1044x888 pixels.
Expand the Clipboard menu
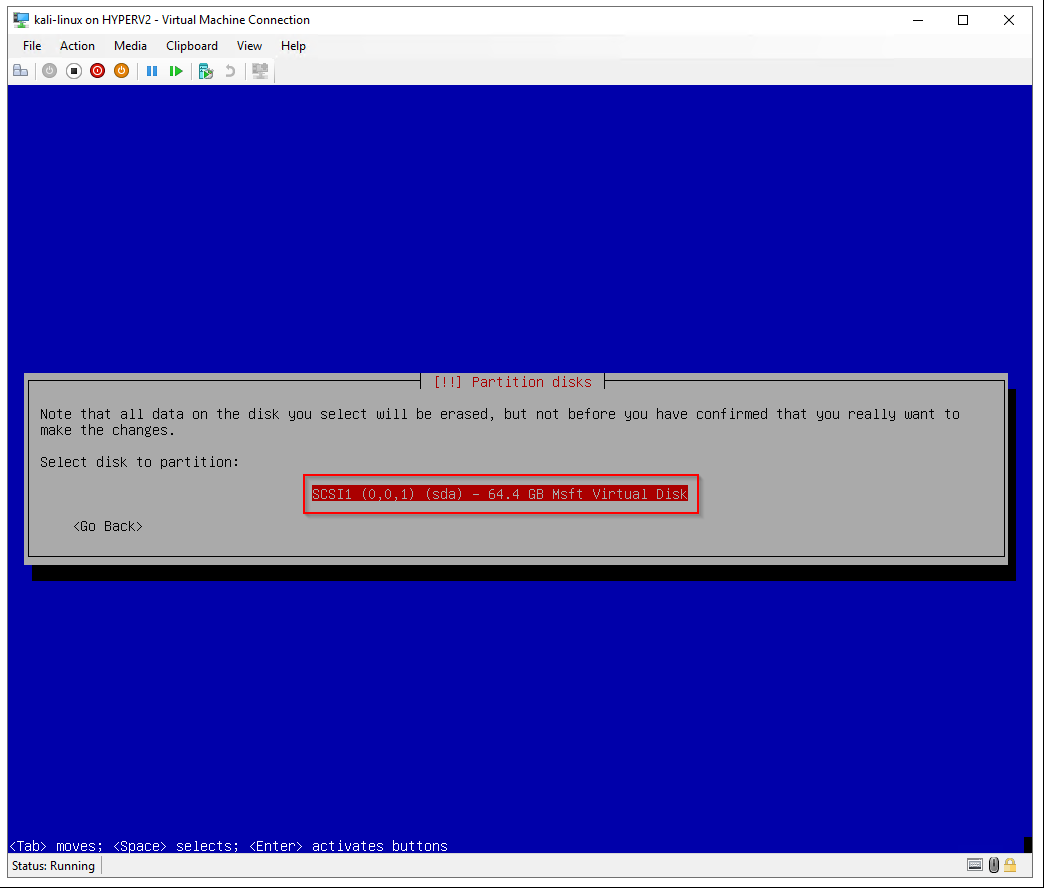coord(192,46)
